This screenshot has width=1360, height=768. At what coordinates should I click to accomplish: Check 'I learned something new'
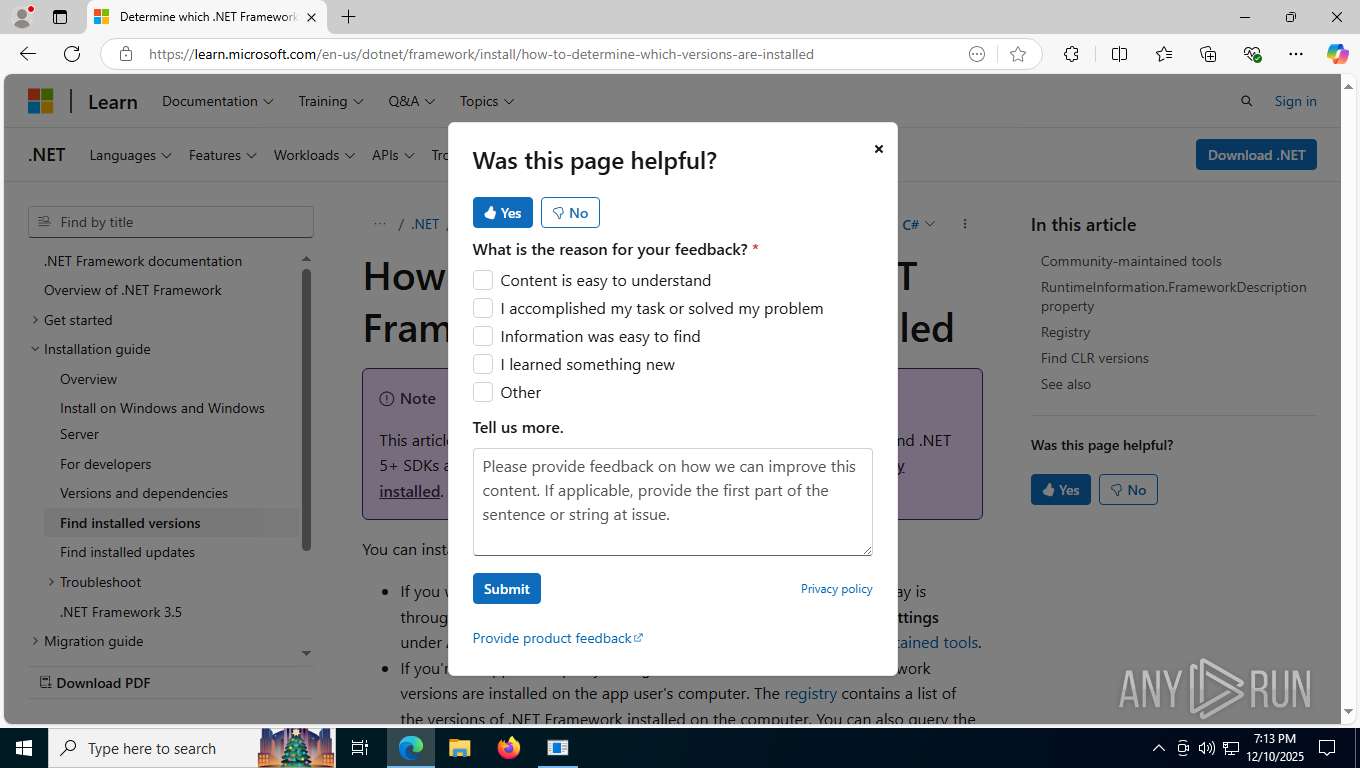click(x=483, y=364)
